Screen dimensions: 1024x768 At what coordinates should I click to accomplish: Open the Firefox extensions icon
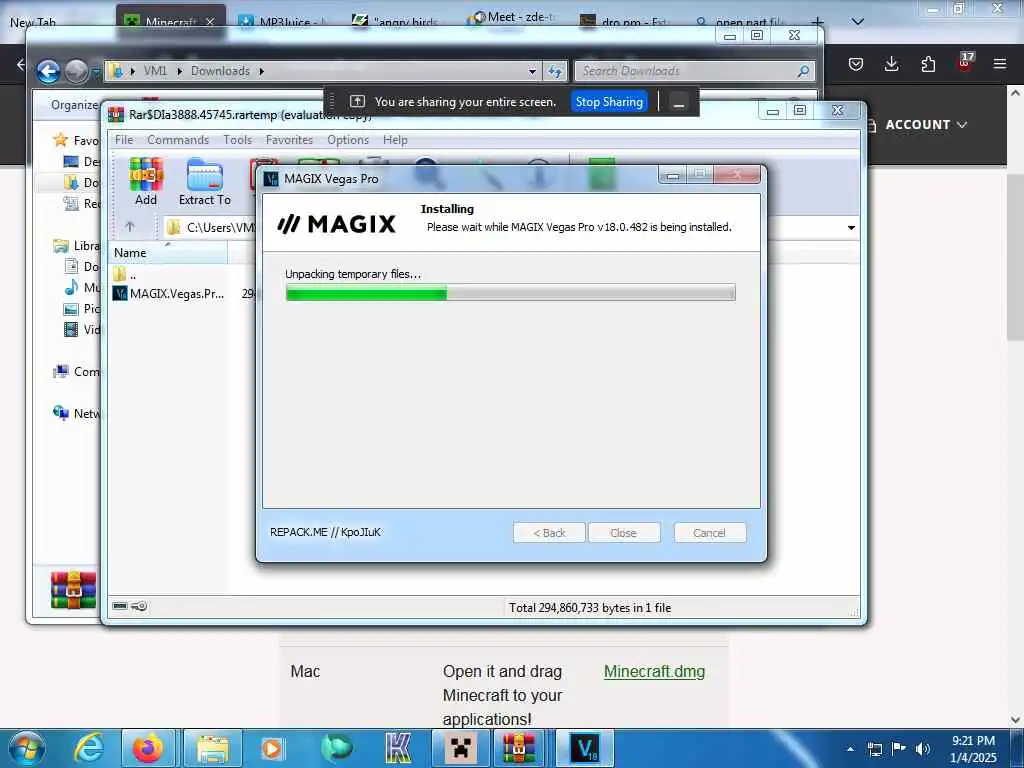[928, 64]
